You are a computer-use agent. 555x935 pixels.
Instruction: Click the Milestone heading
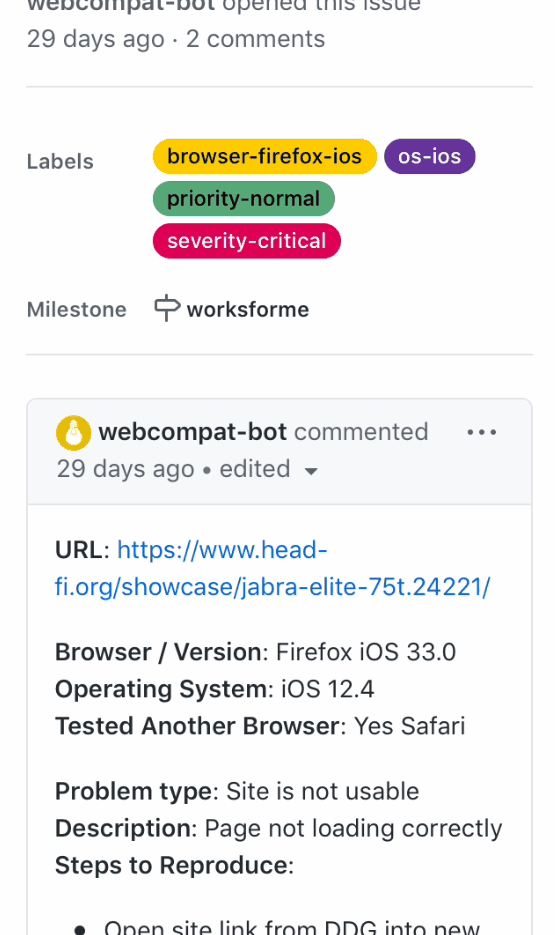pyautogui.click(x=77, y=309)
